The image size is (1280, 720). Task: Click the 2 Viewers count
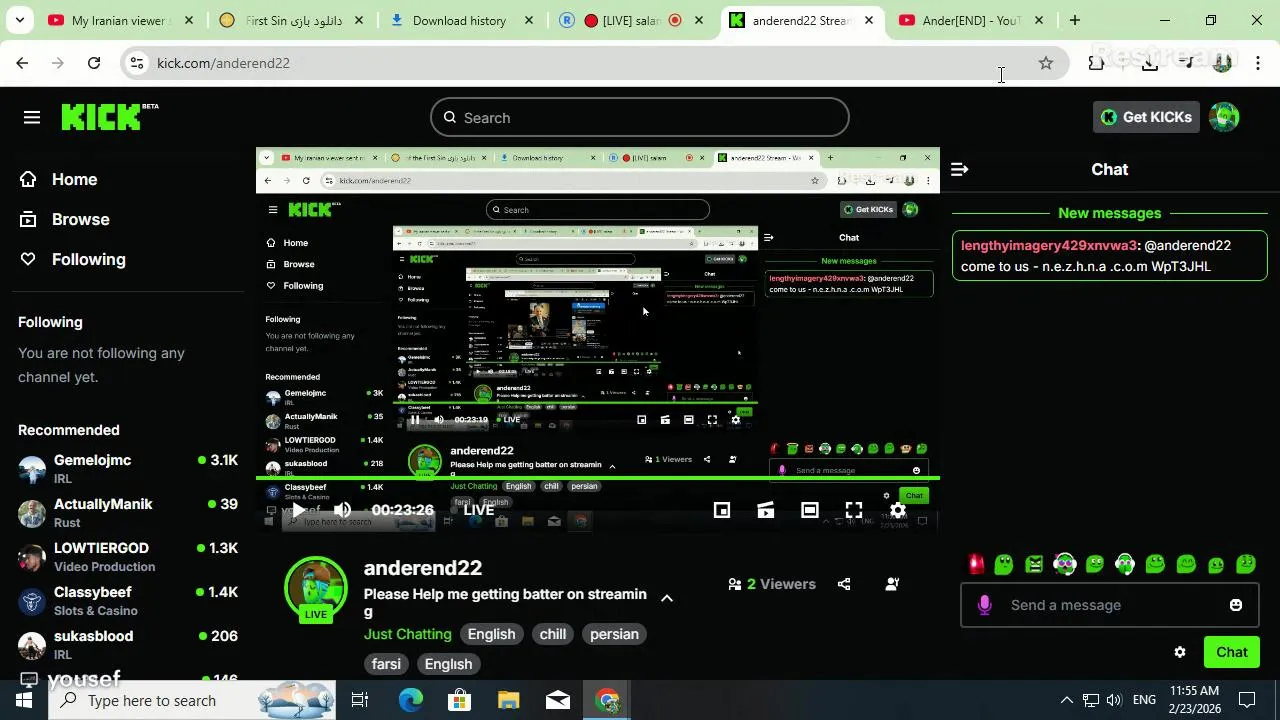click(772, 584)
